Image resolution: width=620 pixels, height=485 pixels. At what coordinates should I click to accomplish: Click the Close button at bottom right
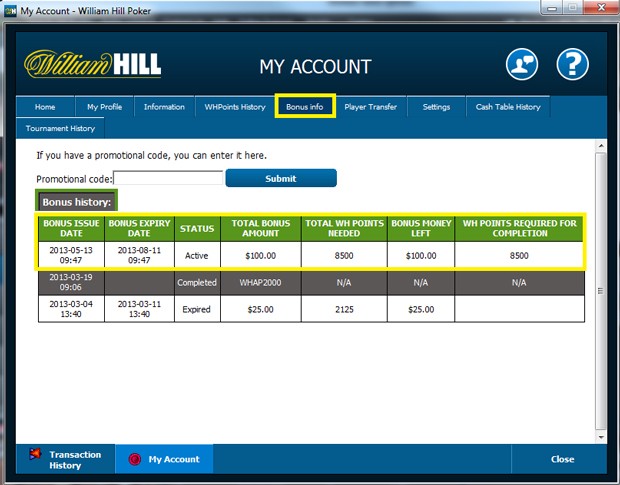click(562, 459)
